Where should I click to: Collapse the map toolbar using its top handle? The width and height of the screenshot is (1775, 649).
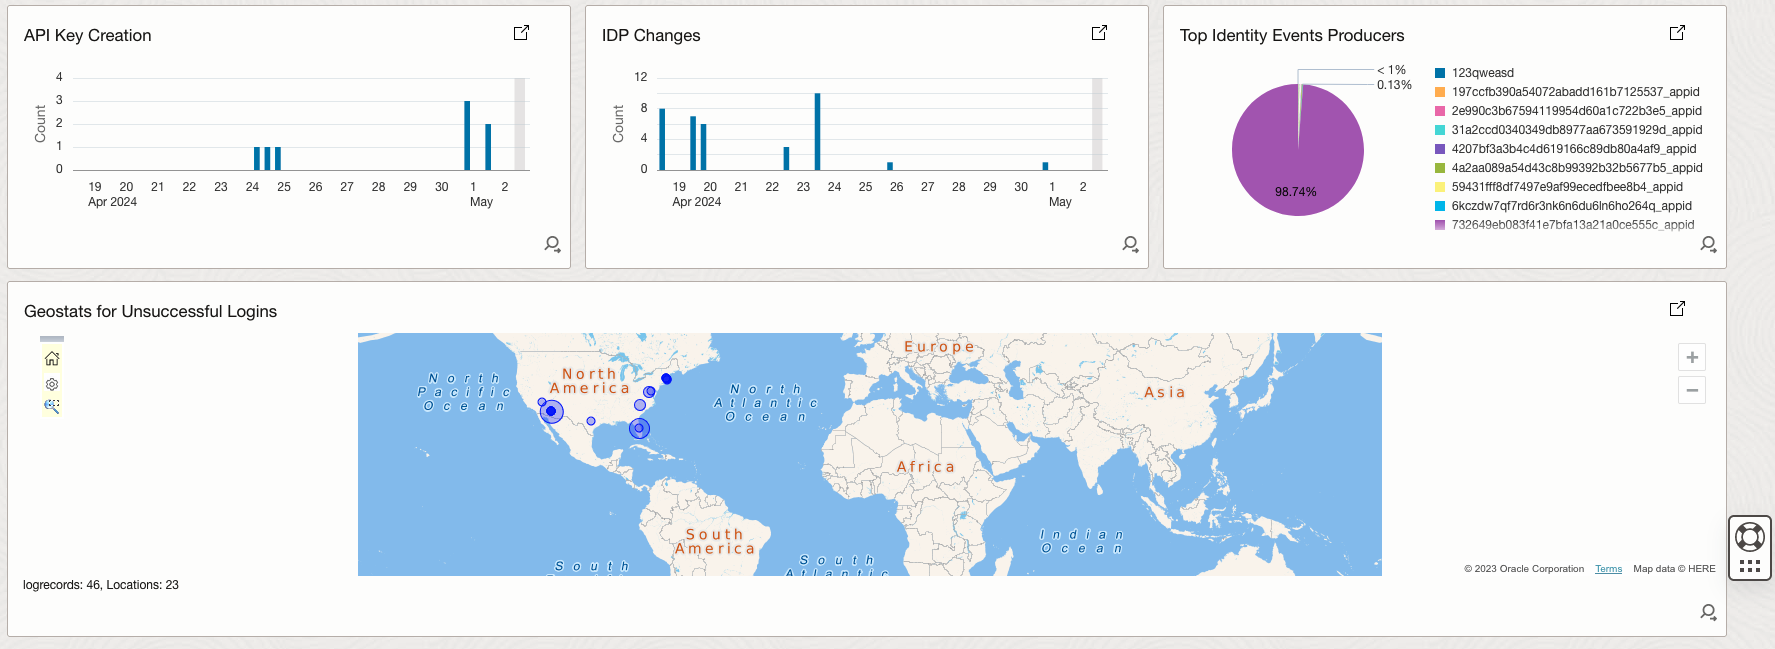pyautogui.click(x=52, y=339)
